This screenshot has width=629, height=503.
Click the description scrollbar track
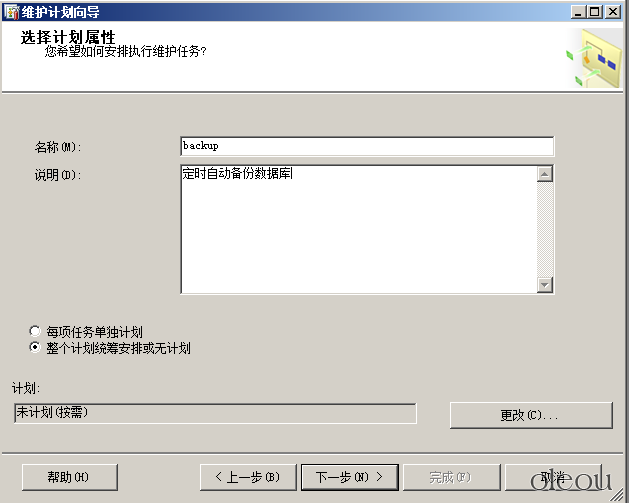tap(545, 229)
